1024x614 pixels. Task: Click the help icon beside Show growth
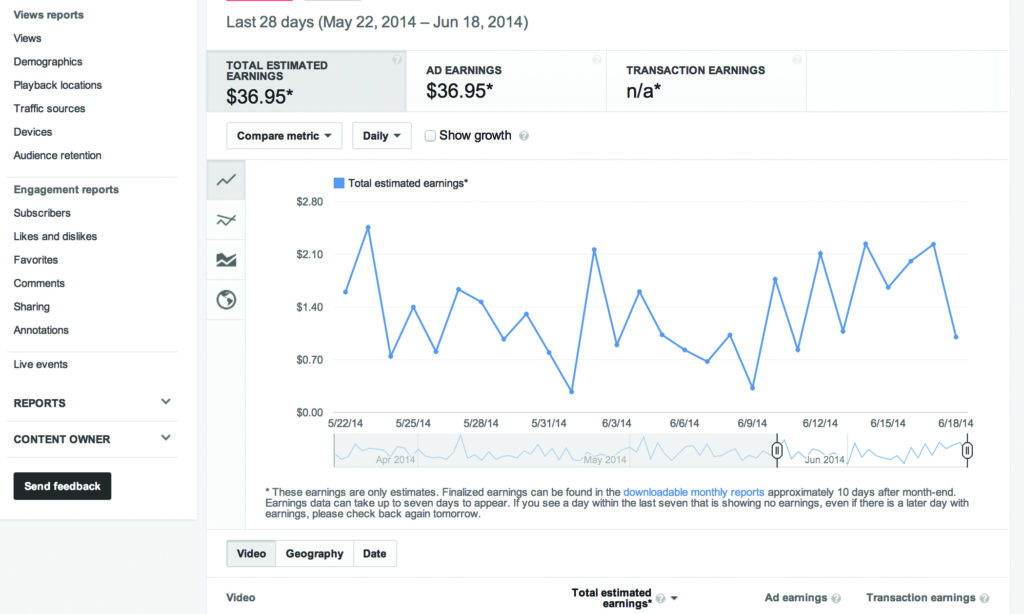524,135
